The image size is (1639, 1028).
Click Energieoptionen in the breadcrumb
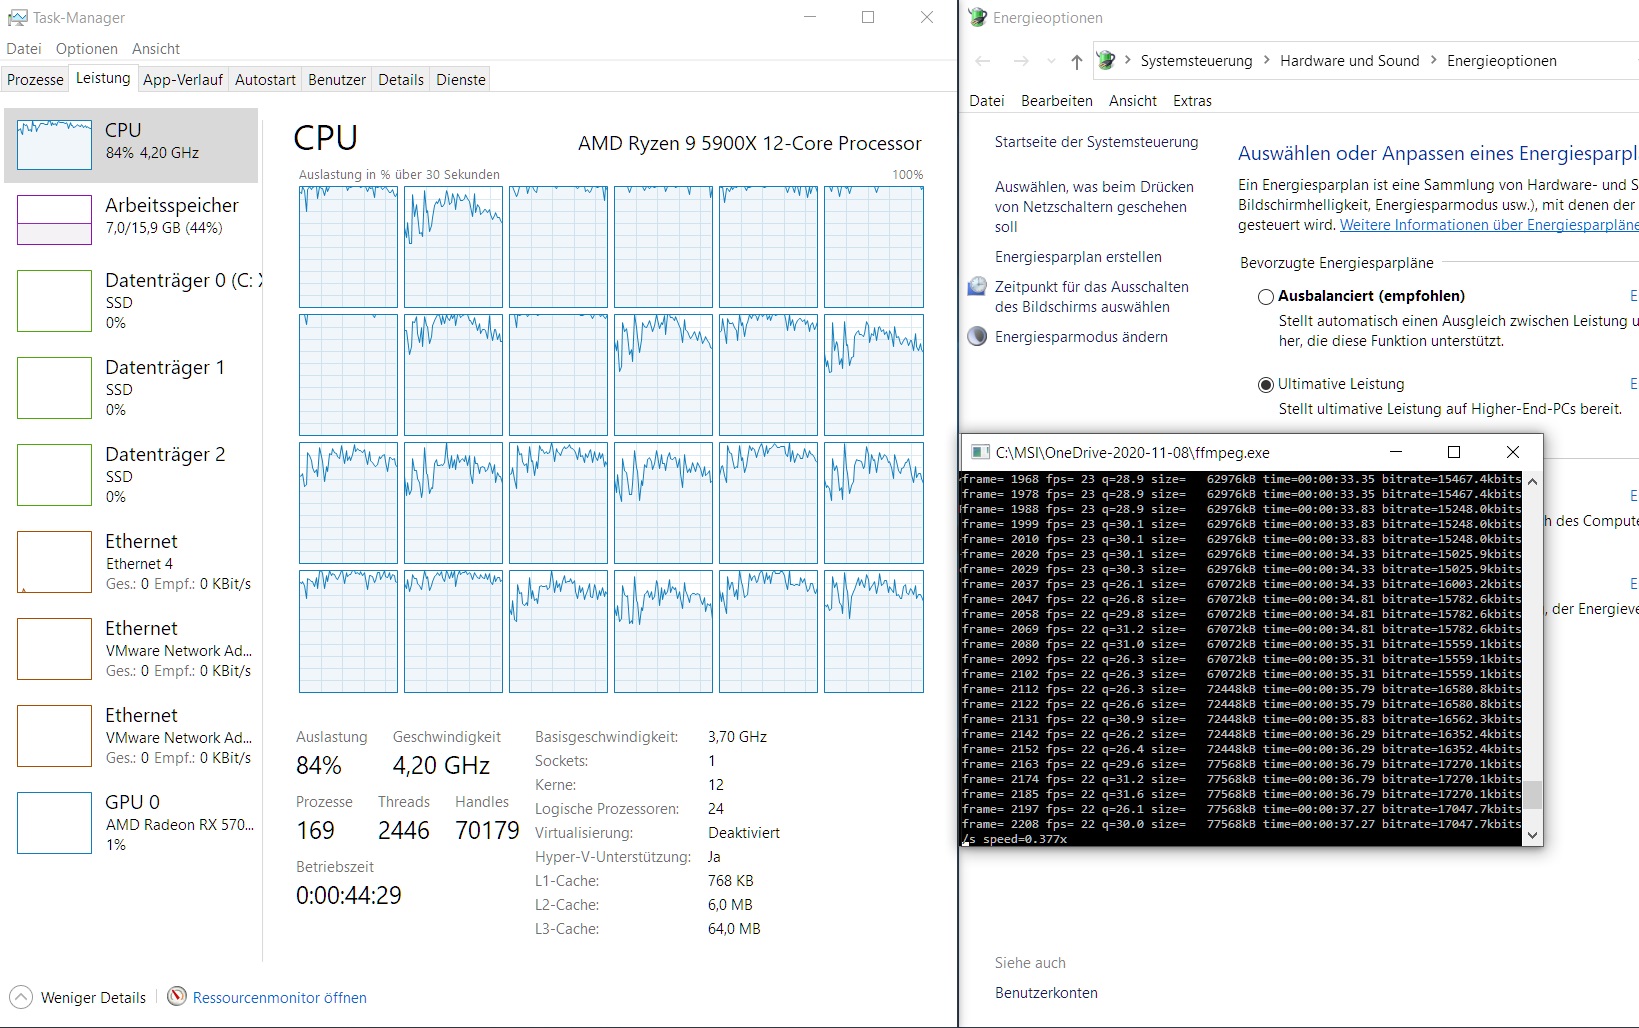click(x=1502, y=61)
